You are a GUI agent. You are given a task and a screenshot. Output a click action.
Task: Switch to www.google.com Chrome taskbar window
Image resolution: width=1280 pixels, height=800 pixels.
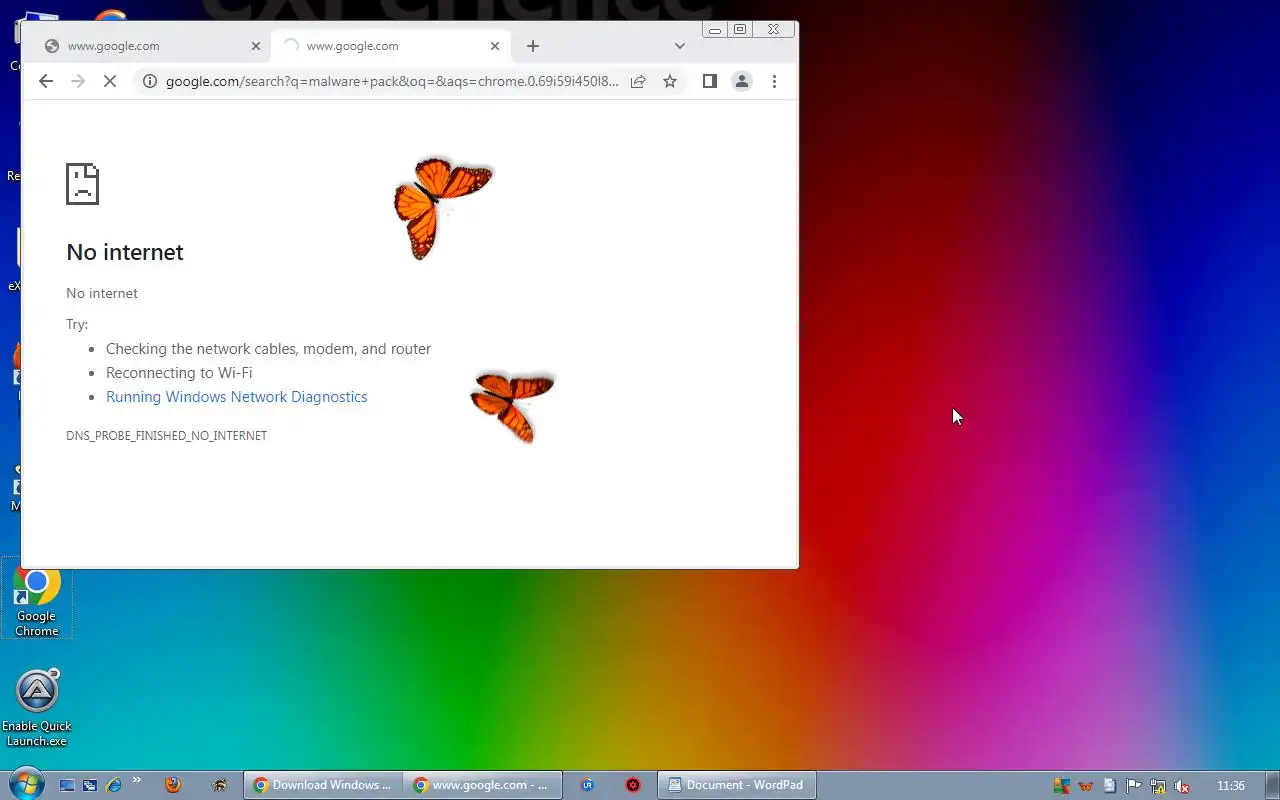coord(482,785)
